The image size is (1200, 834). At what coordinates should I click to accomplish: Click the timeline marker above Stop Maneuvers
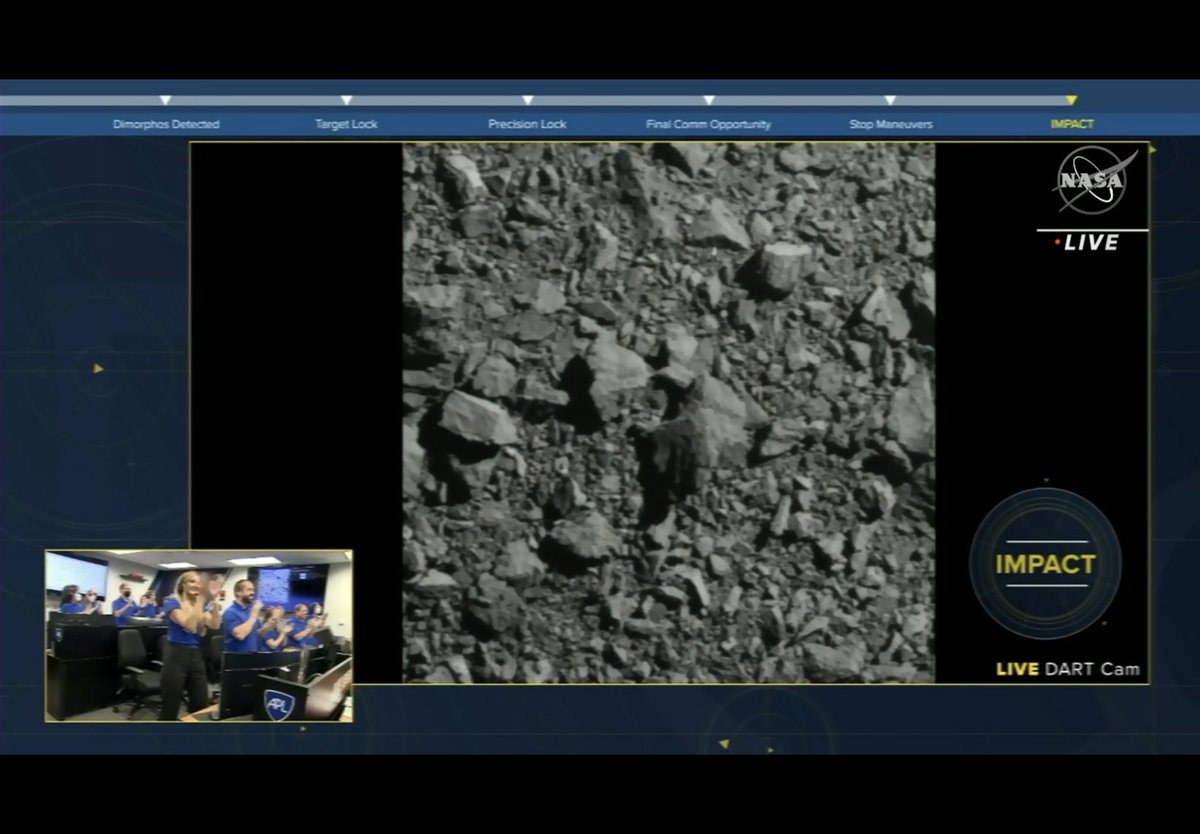890,100
